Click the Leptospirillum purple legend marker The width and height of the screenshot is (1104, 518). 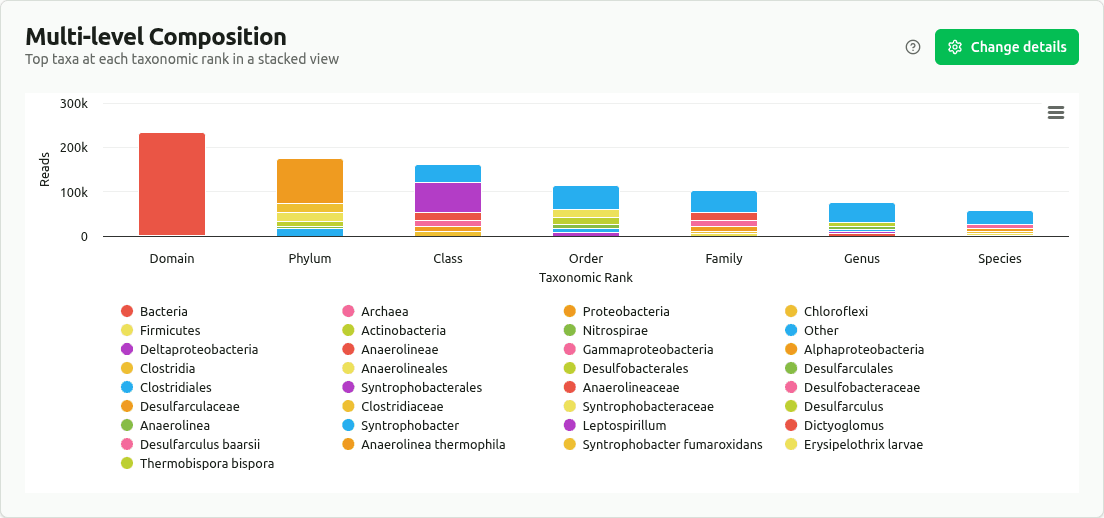pyautogui.click(x=570, y=426)
